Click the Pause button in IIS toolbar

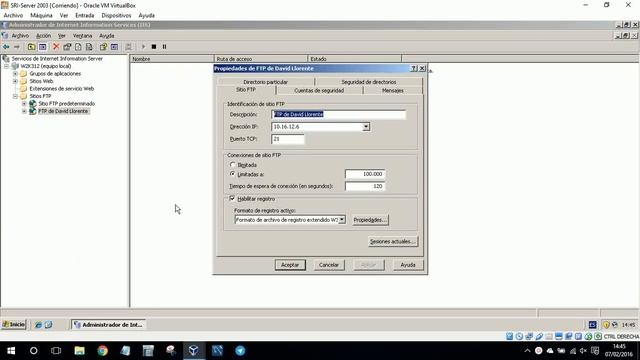(x=164, y=47)
